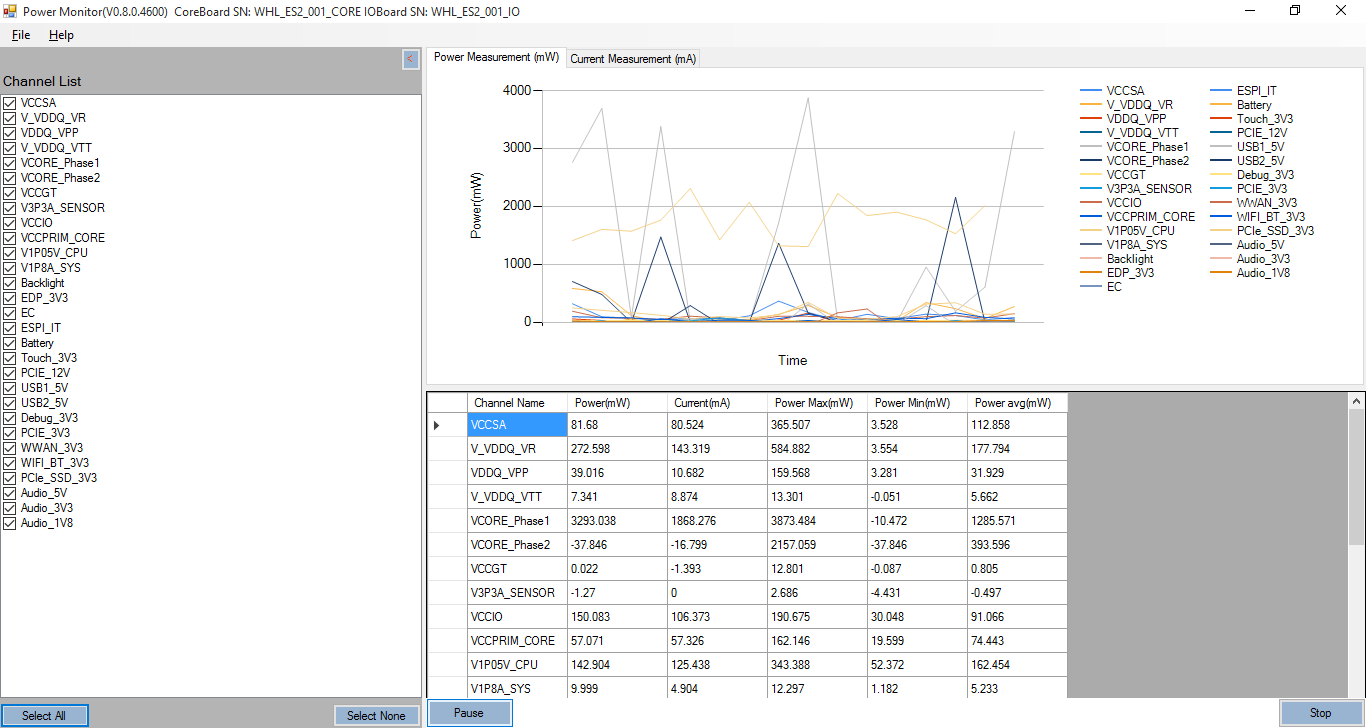Screen dimensions: 1366x728
Task: Click VCCGT power value 0.022
Action: (x=617, y=569)
